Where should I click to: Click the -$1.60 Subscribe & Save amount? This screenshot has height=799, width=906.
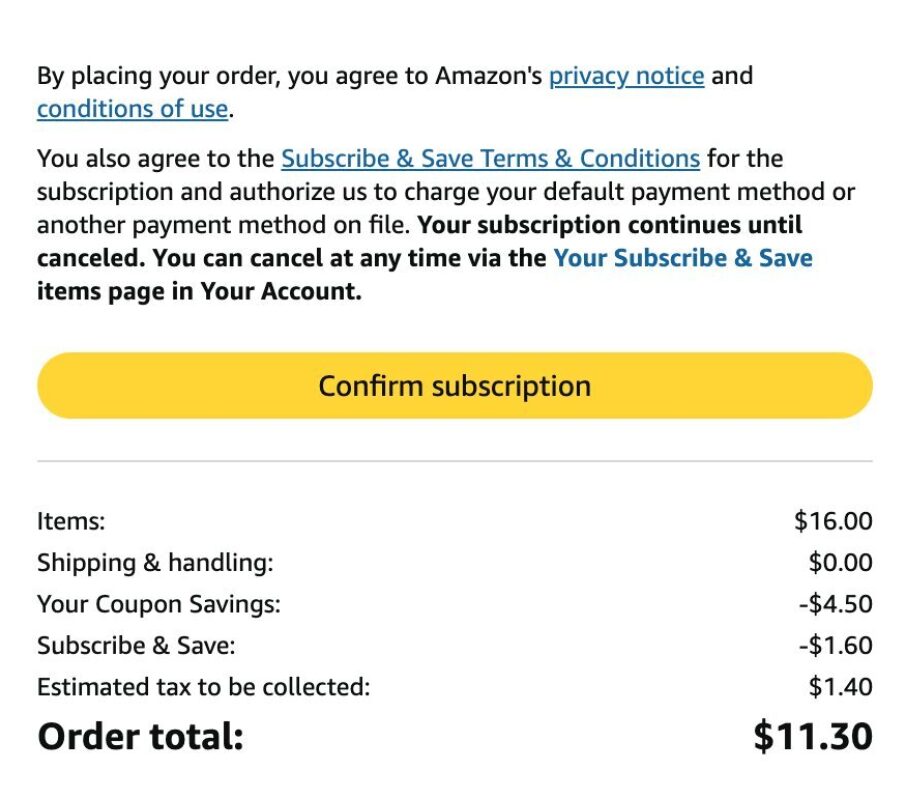[x=836, y=646]
